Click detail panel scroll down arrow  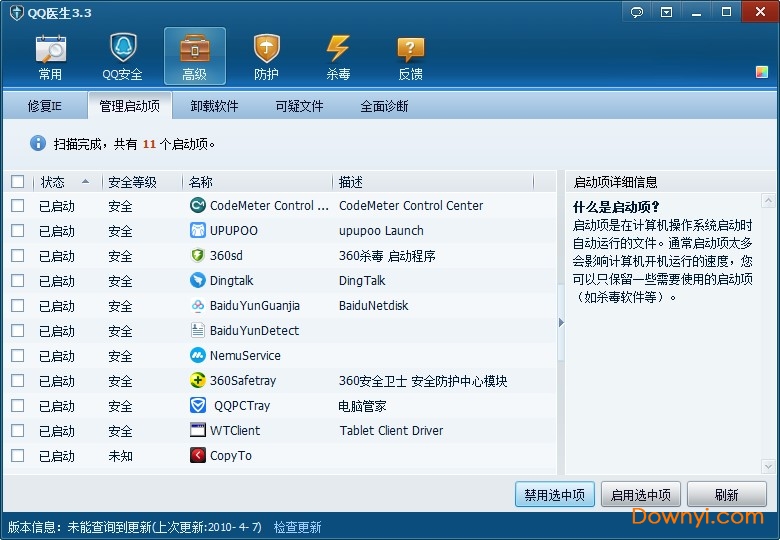768,466
